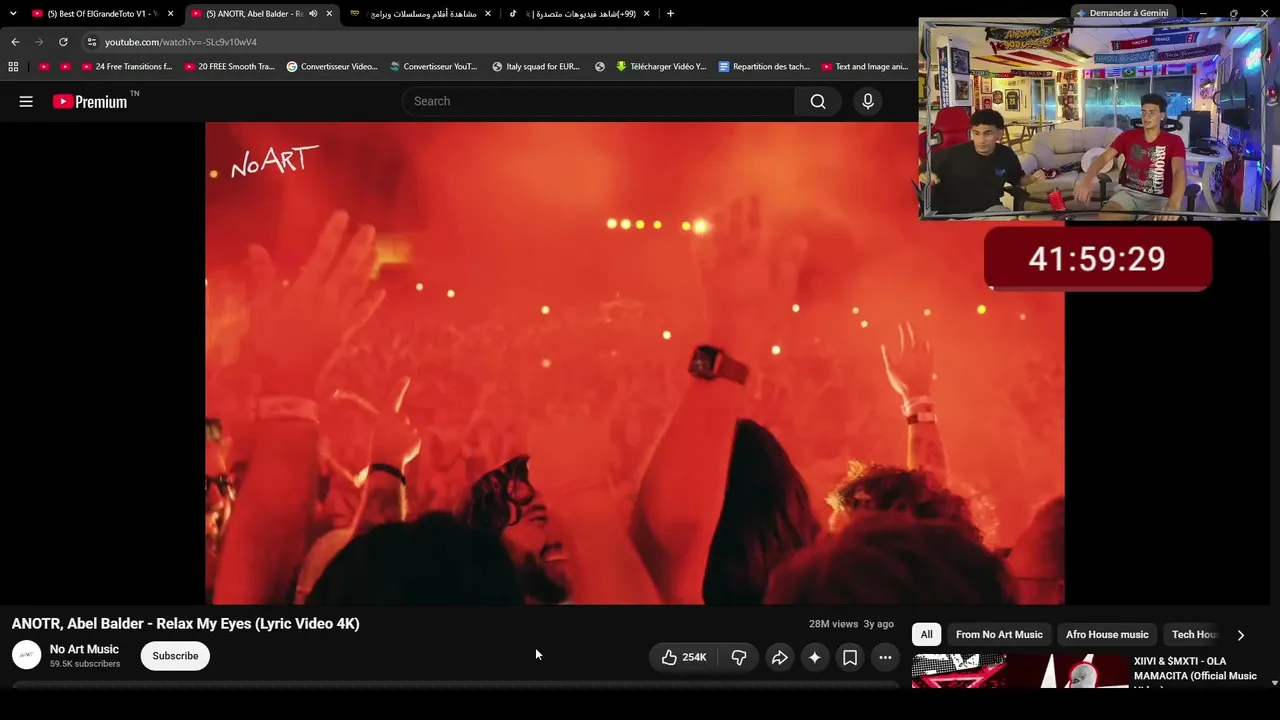1280x720 pixels.
Task: Reload the YouTube page
Action: coord(63,42)
